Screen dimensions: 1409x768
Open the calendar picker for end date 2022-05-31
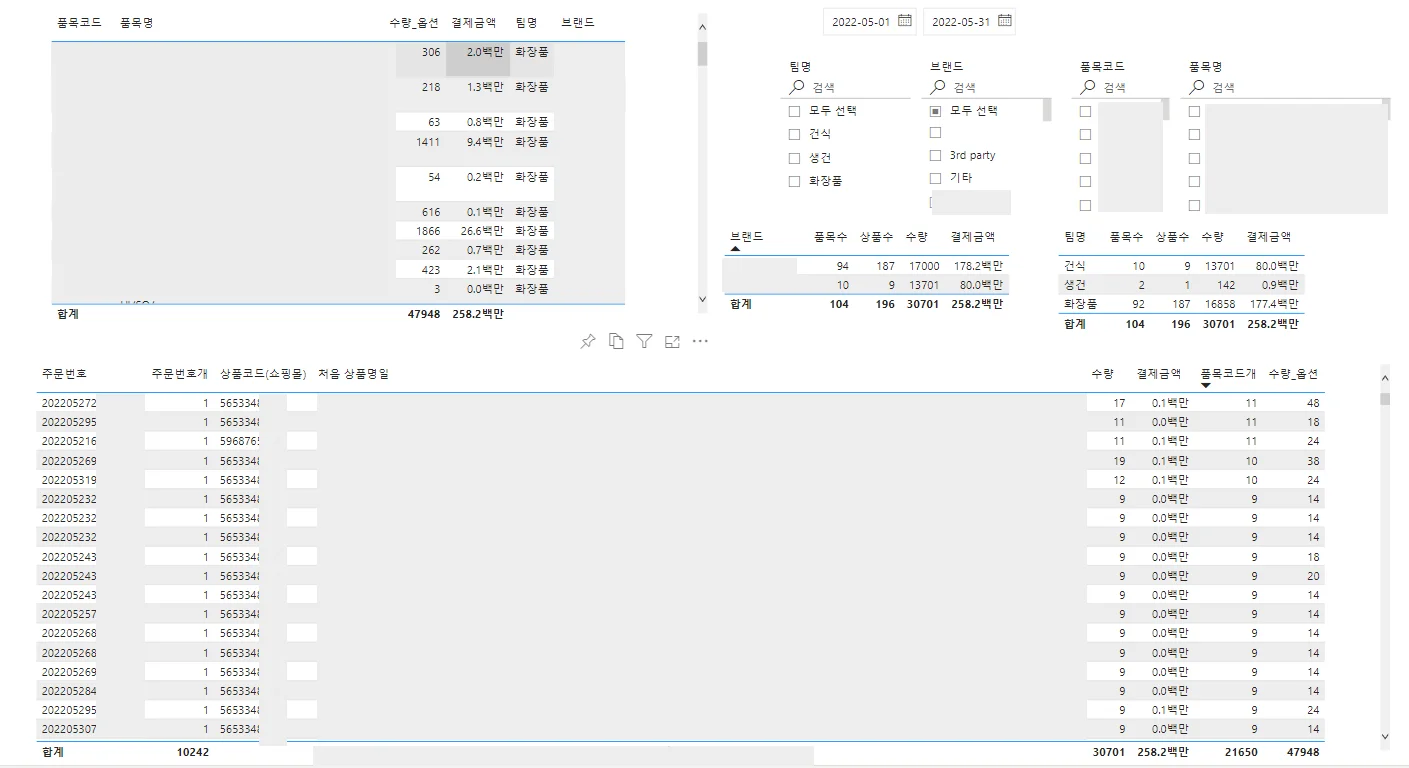point(1004,20)
